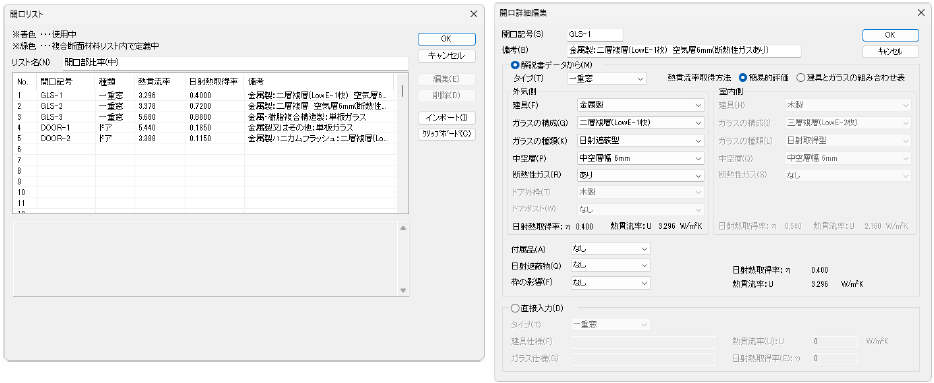The image size is (934, 383).
Task: Click OK in the 開口詳細編集 dialog
Action: 890,35
